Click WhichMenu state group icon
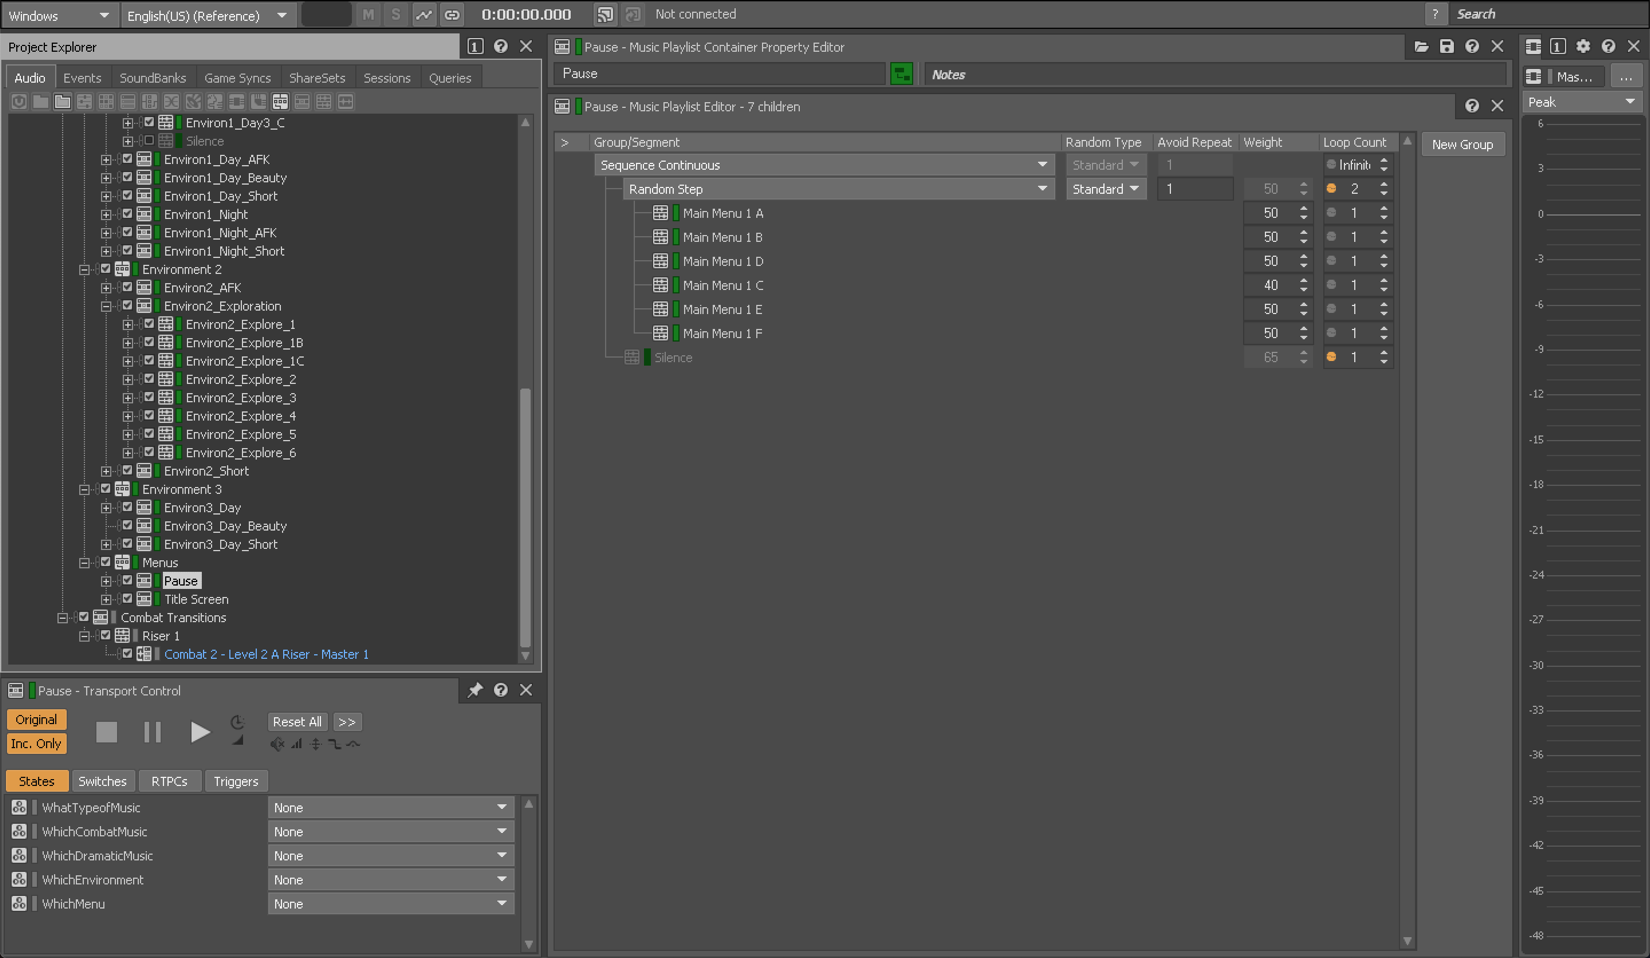 tap(19, 903)
